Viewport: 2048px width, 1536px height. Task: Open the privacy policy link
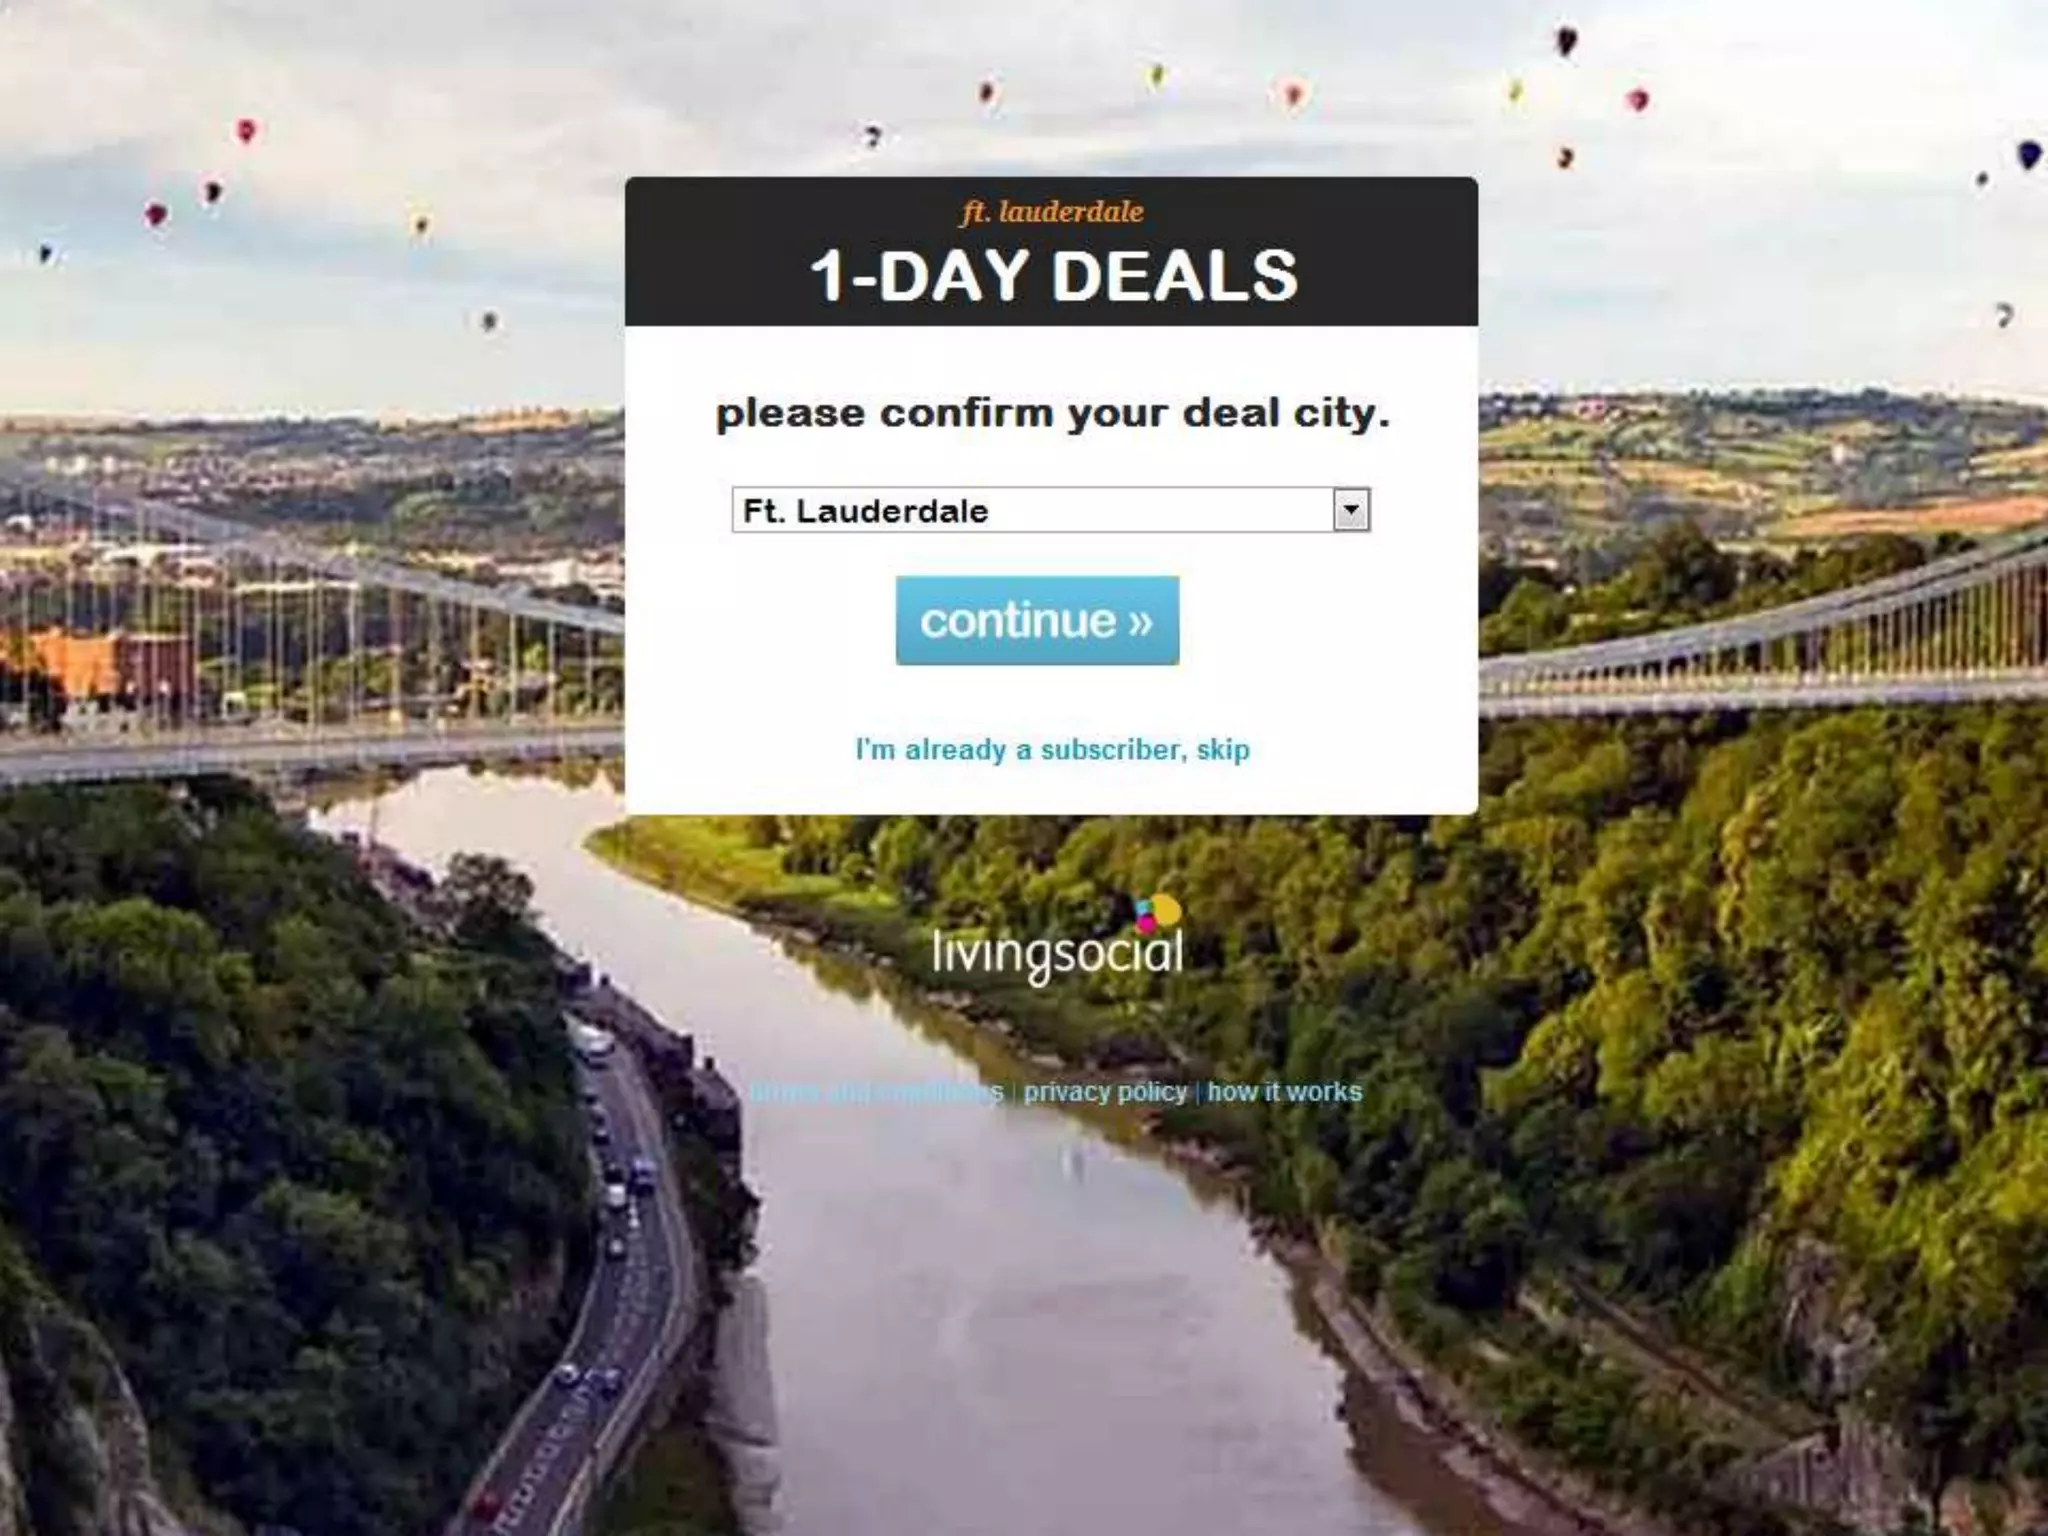(x=1105, y=1091)
